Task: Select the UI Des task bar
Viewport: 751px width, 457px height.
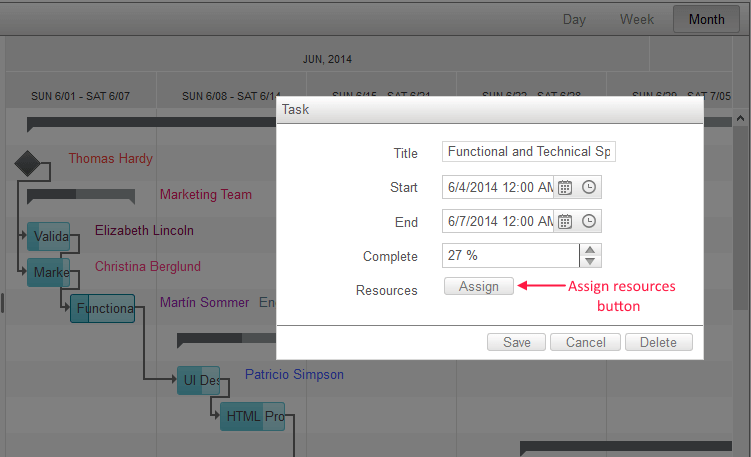Action: [x=198, y=380]
